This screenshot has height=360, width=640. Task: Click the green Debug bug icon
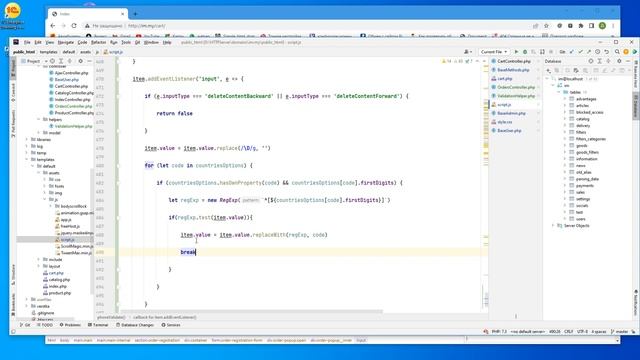(525, 52)
